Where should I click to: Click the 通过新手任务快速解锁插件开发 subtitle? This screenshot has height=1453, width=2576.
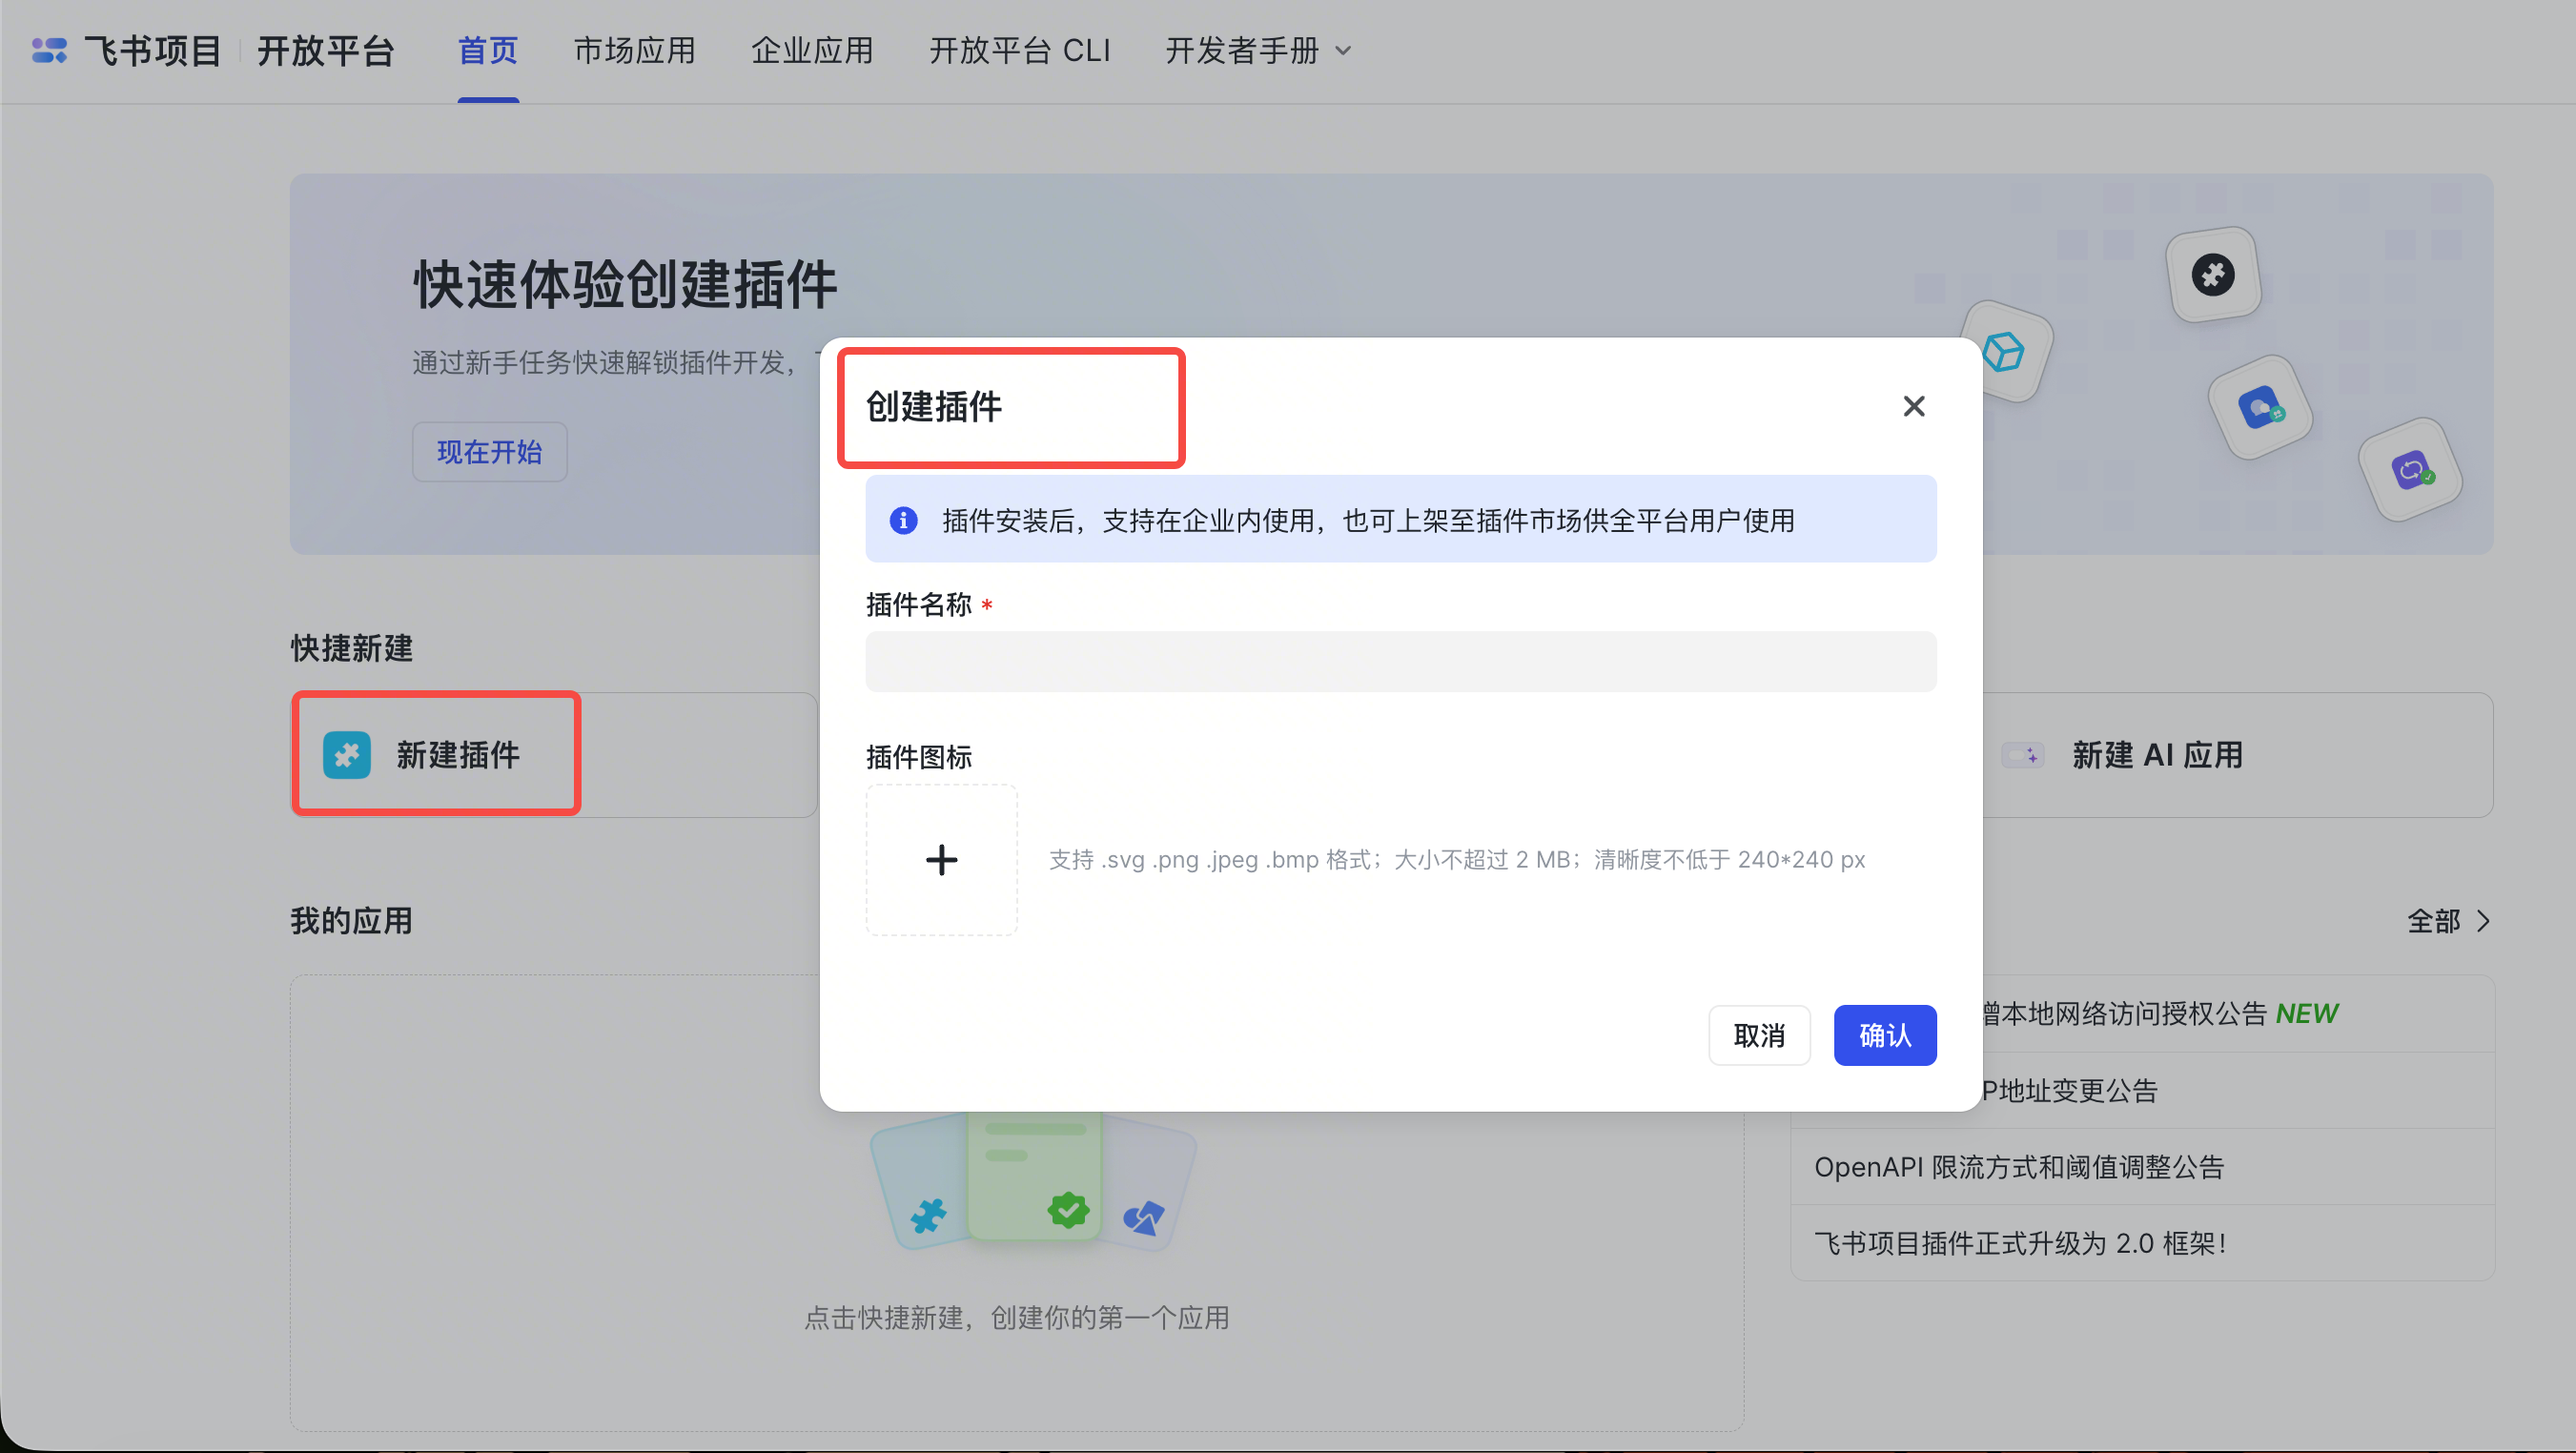pyautogui.click(x=604, y=362)
